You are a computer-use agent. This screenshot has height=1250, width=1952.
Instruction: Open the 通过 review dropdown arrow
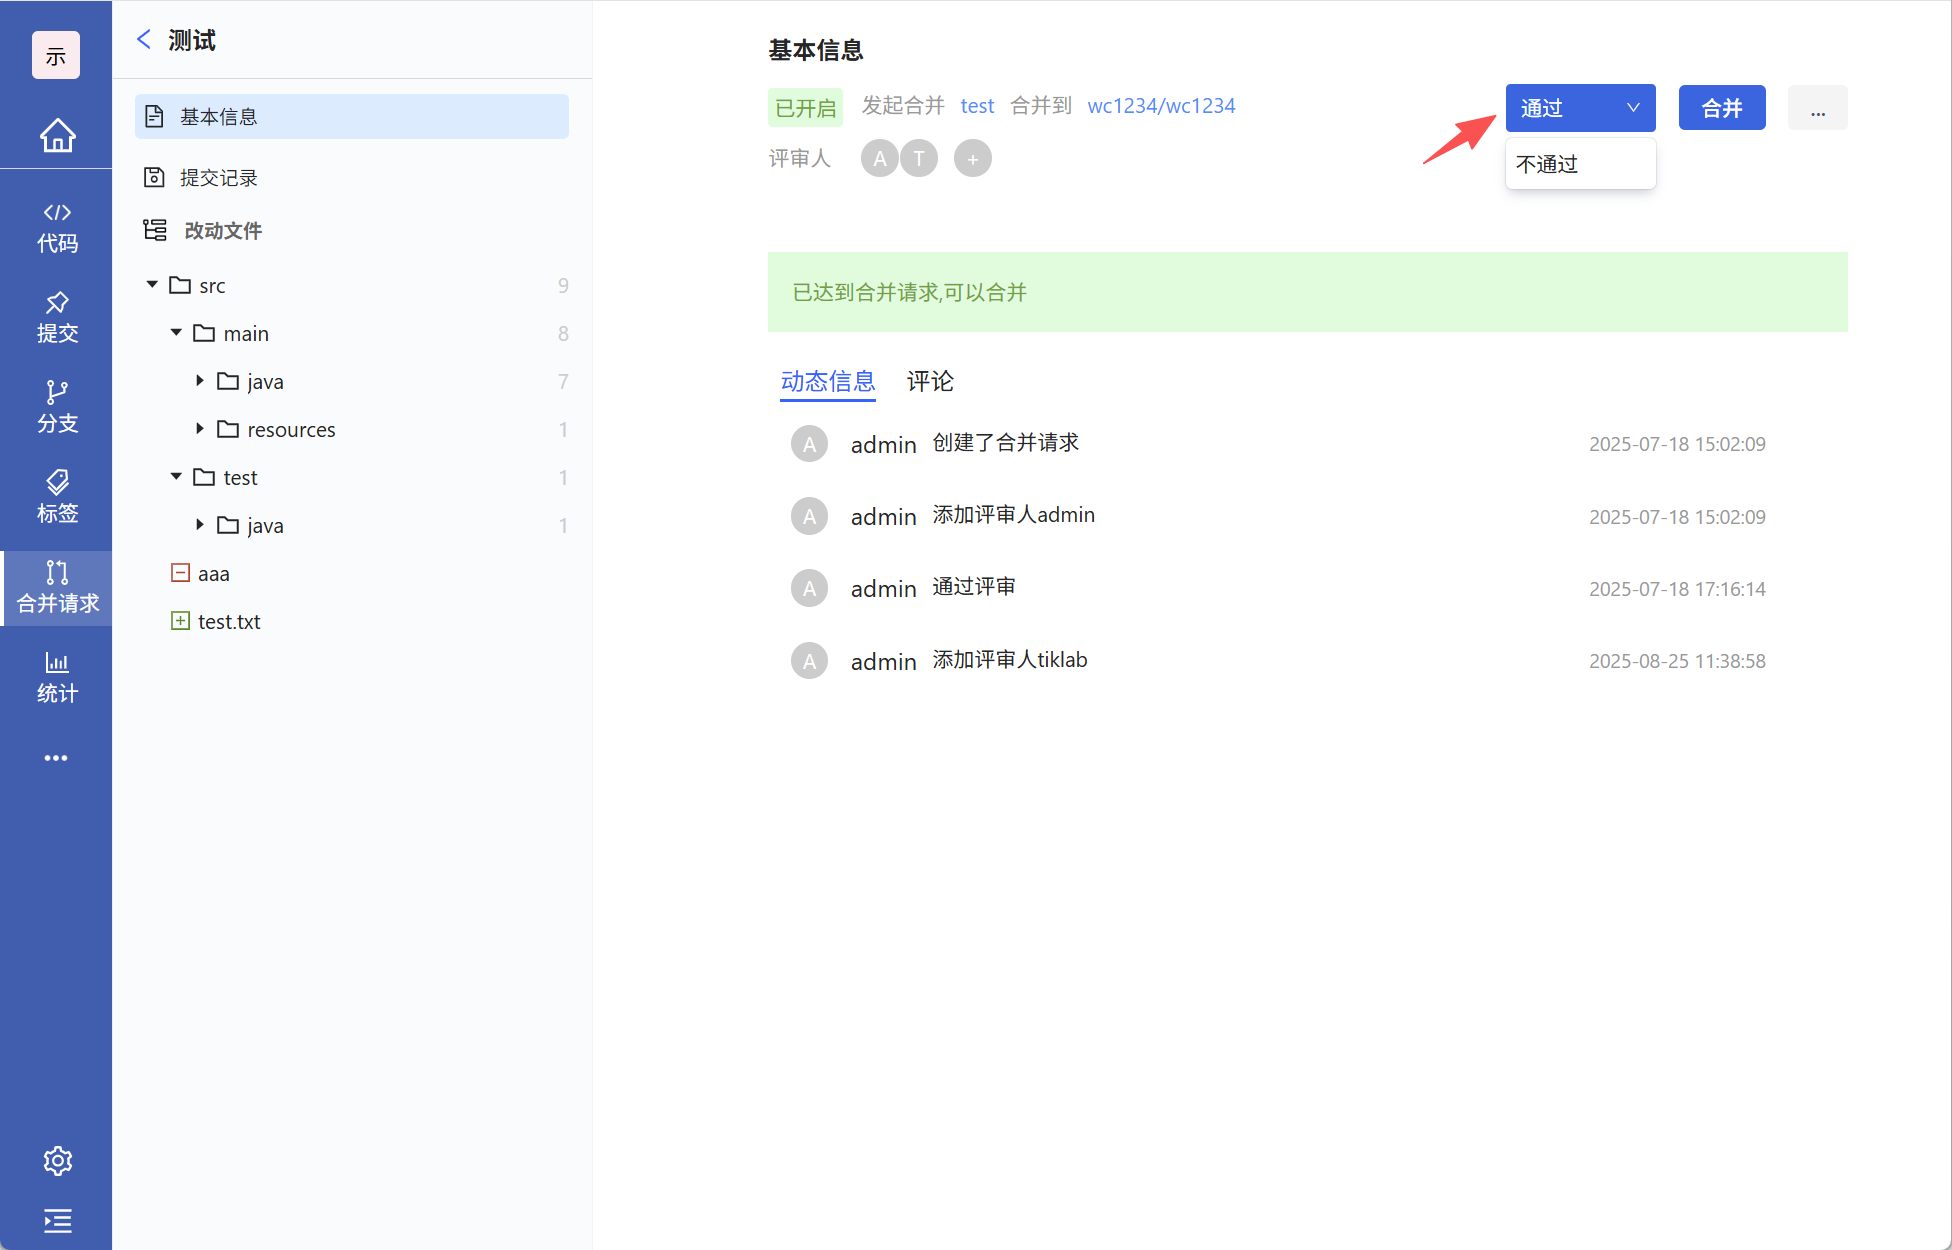[1632, 108]
